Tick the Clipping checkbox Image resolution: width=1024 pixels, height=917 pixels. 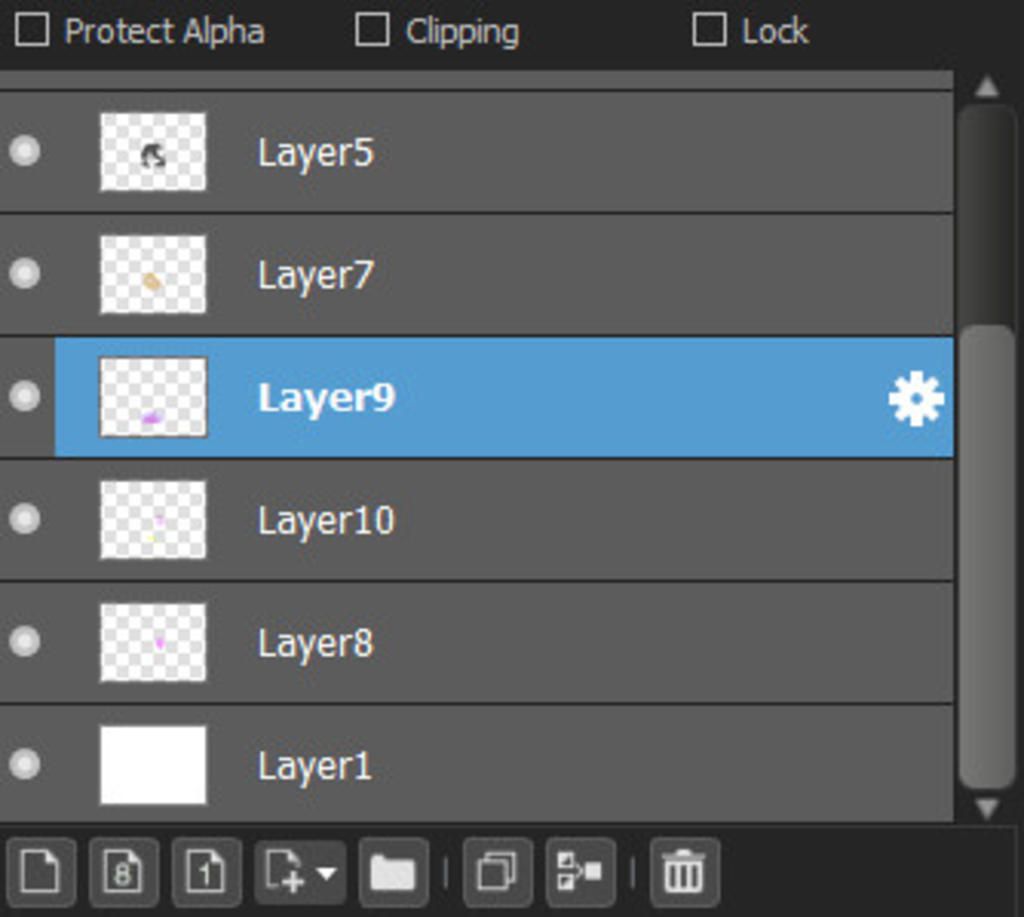372,31
